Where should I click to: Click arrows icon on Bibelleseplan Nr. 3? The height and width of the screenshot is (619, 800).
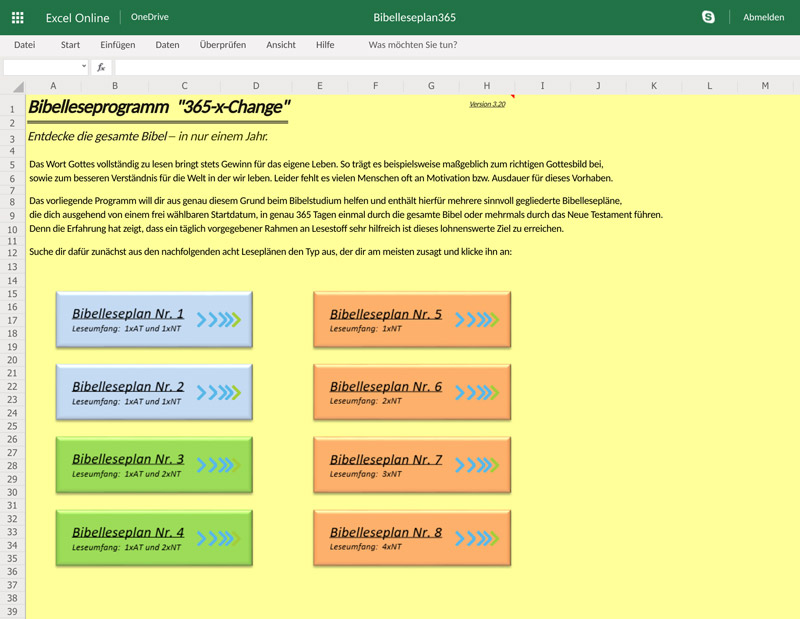[219, 465]
